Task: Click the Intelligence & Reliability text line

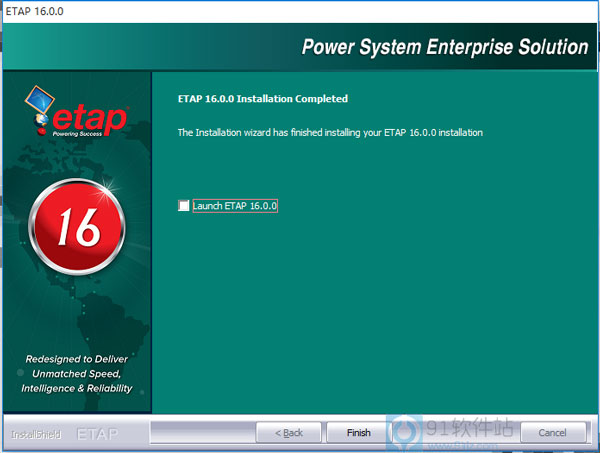Action: (x=77, y=388)
